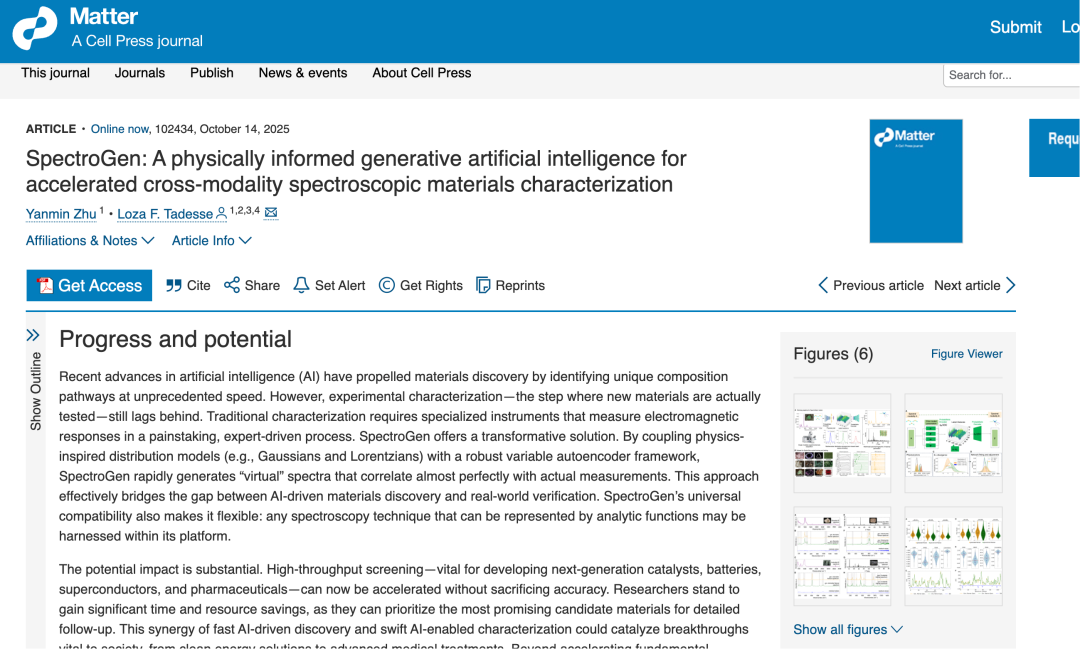Expand Affiliations & Notes section
1080x649 pixels.
(x=90, y=240)
